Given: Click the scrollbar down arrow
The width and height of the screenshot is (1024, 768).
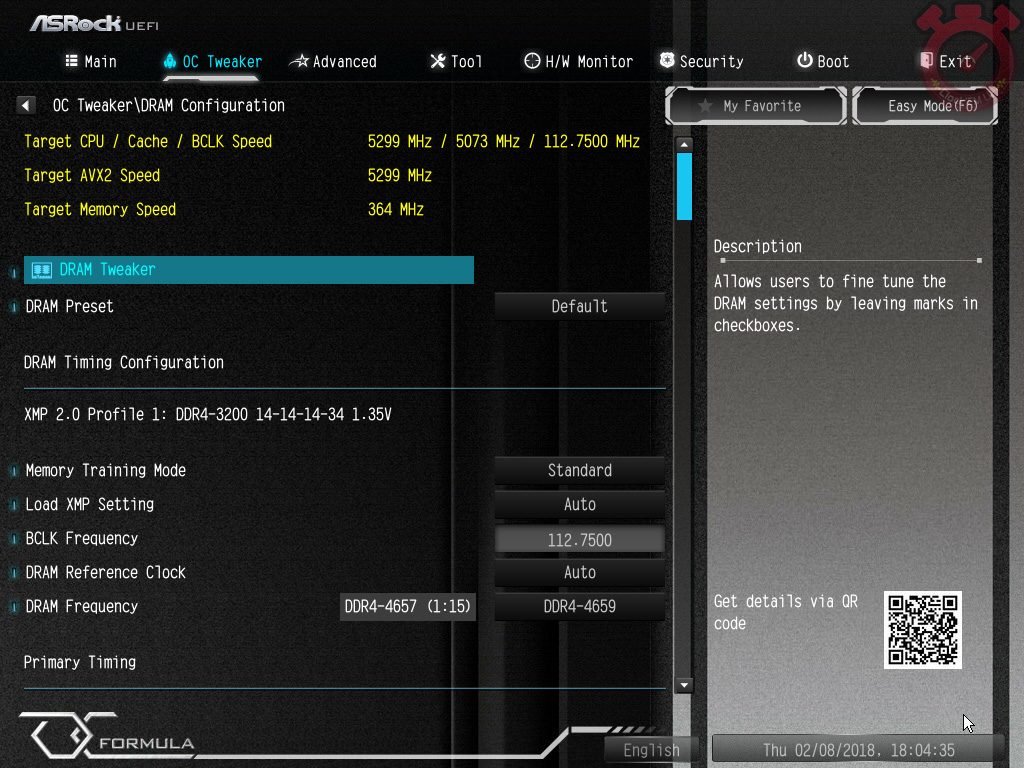Looking at the screenshot, I should 684,686.
